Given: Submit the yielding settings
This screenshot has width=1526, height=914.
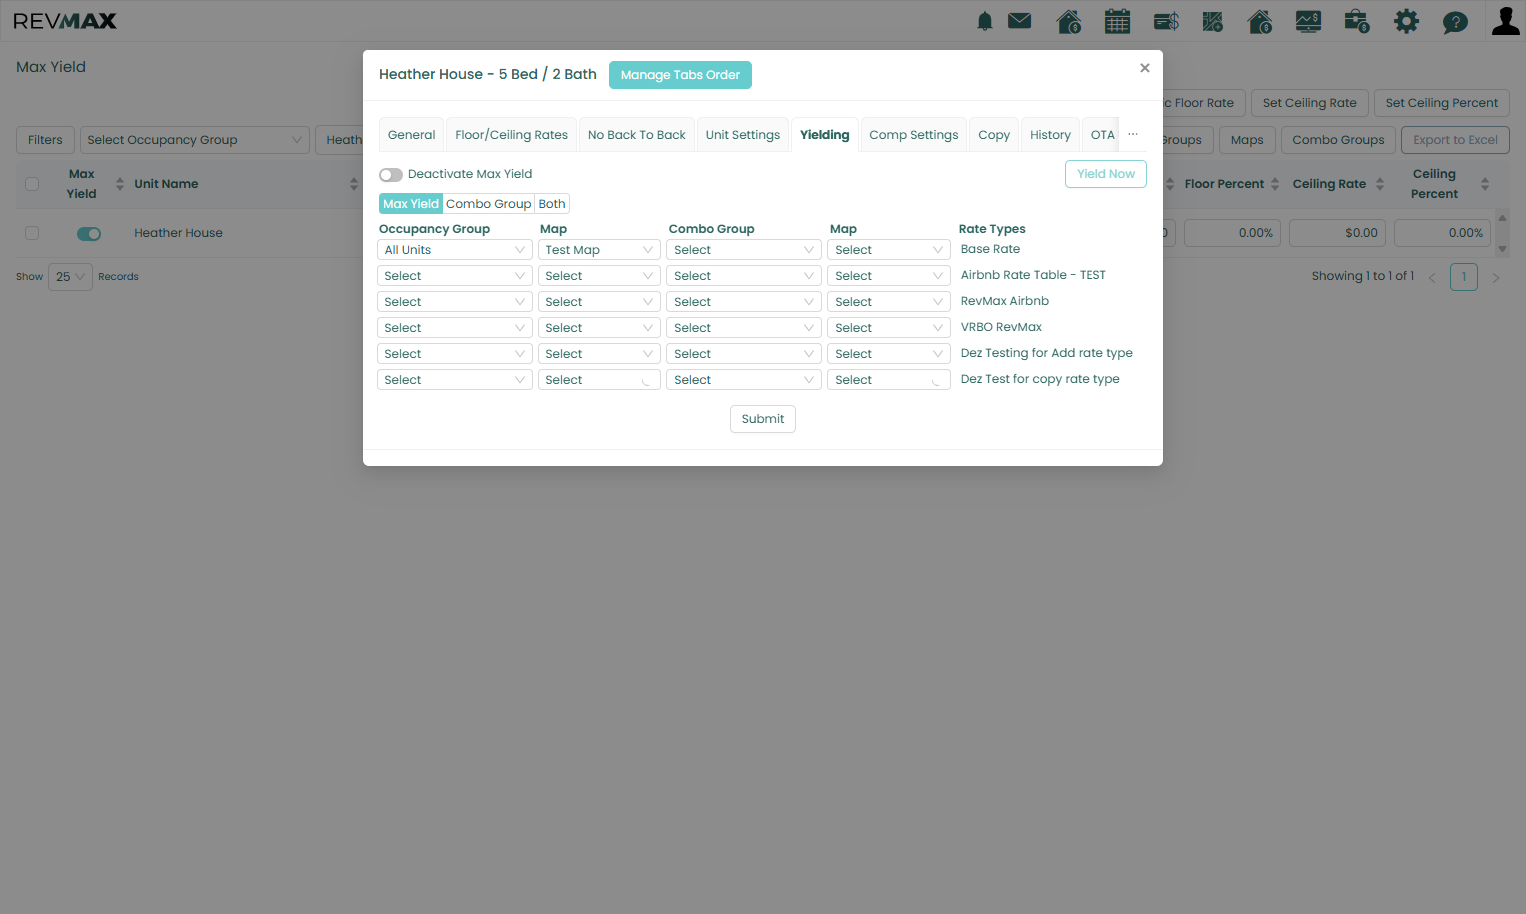Looking at the screenshot, I should (763, 419).
